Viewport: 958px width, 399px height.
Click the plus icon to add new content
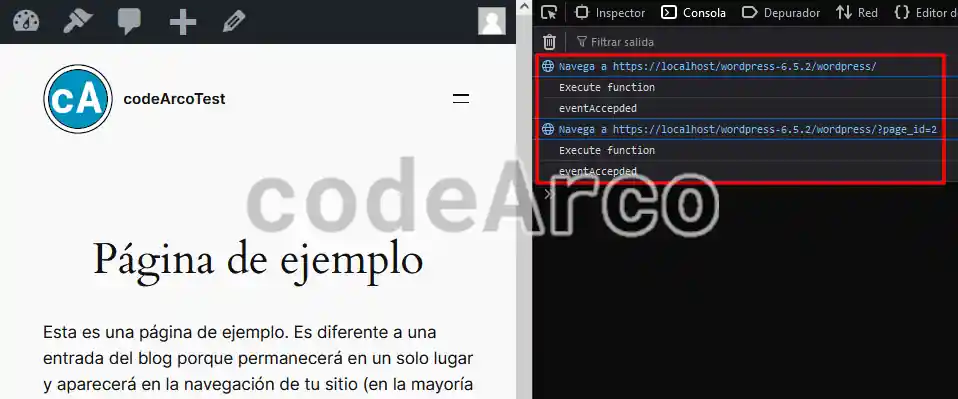[x=183, y=22]
